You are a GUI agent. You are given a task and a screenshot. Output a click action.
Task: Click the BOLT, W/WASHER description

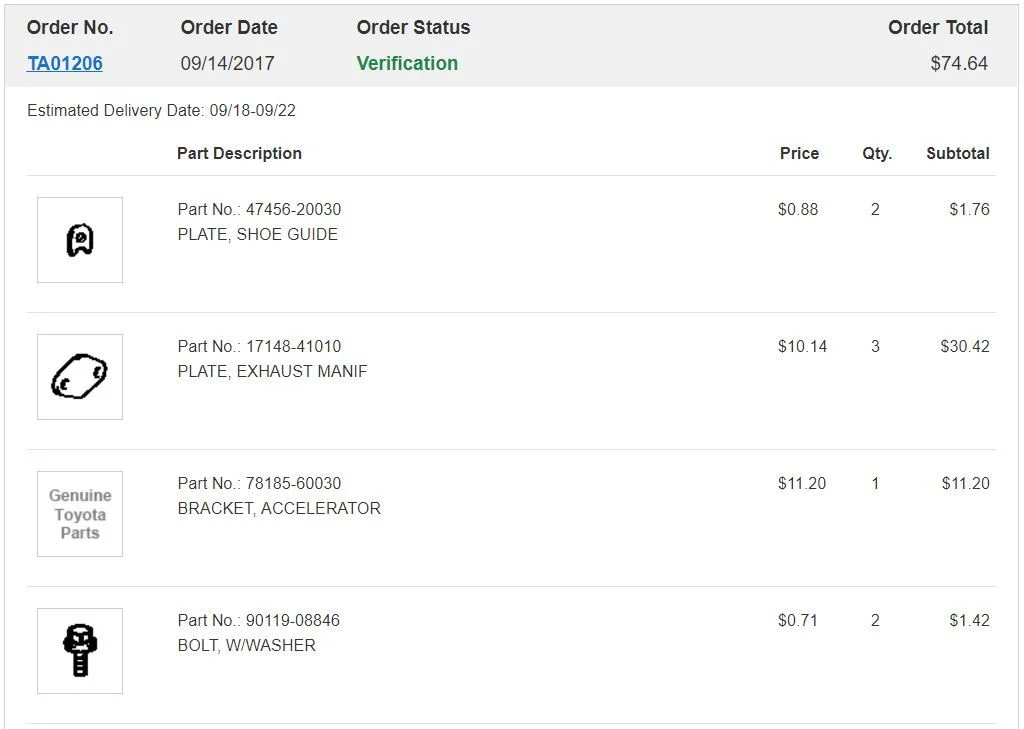point(246,645)
